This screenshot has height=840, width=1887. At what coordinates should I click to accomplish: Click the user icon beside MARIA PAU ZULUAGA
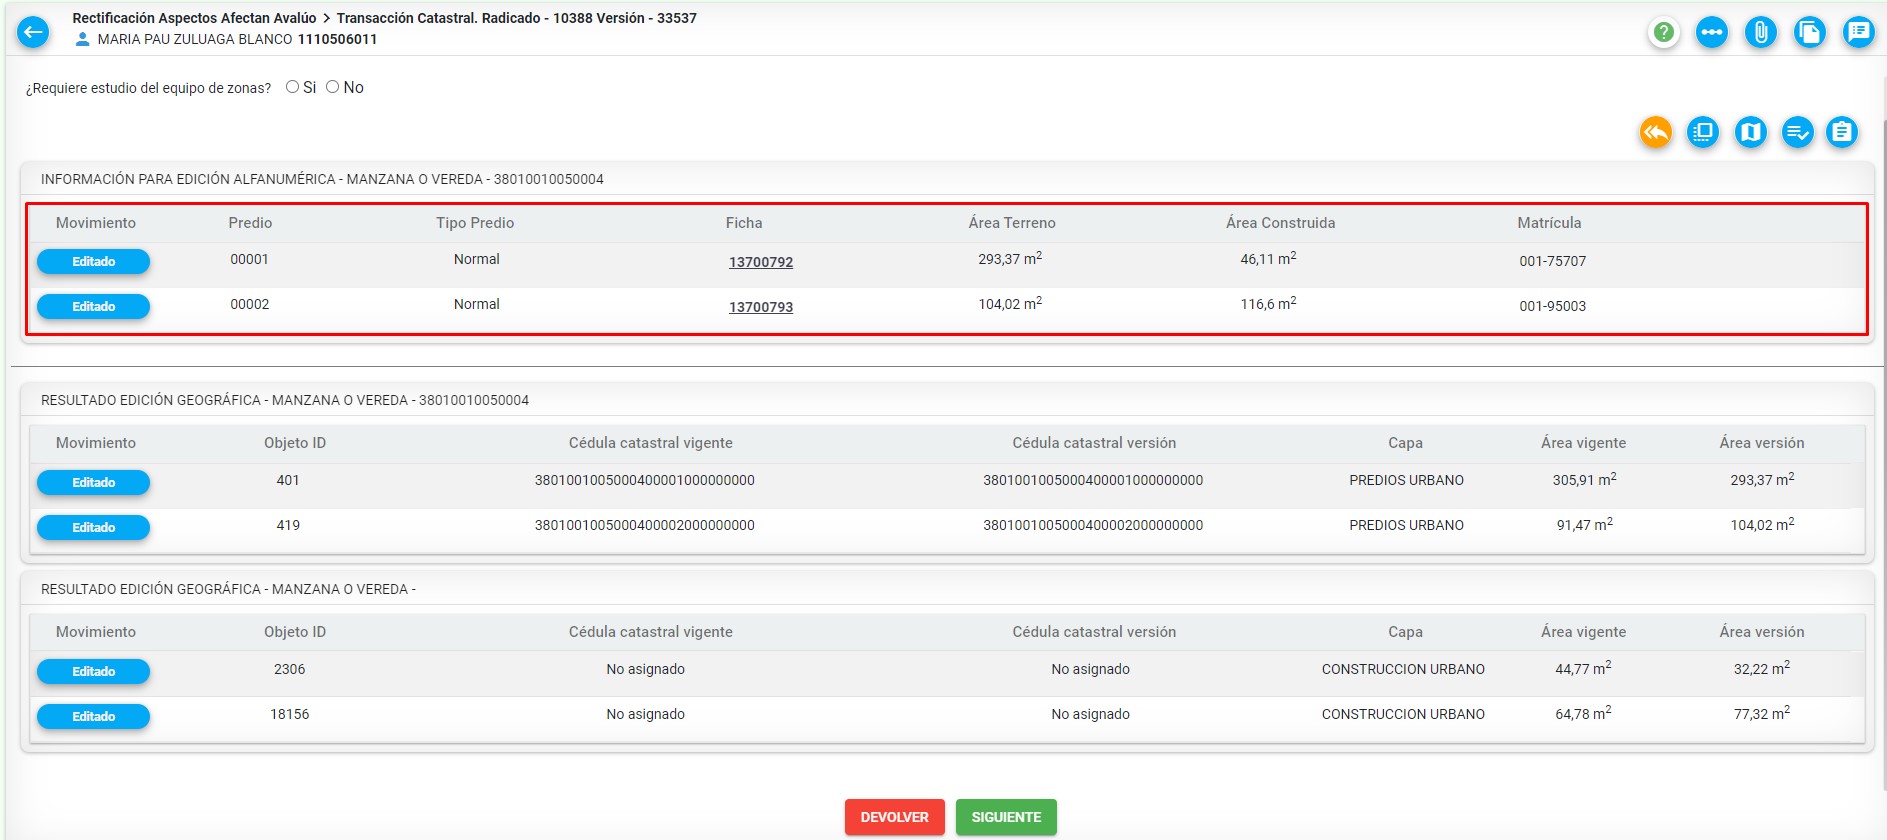pos(83,39)
